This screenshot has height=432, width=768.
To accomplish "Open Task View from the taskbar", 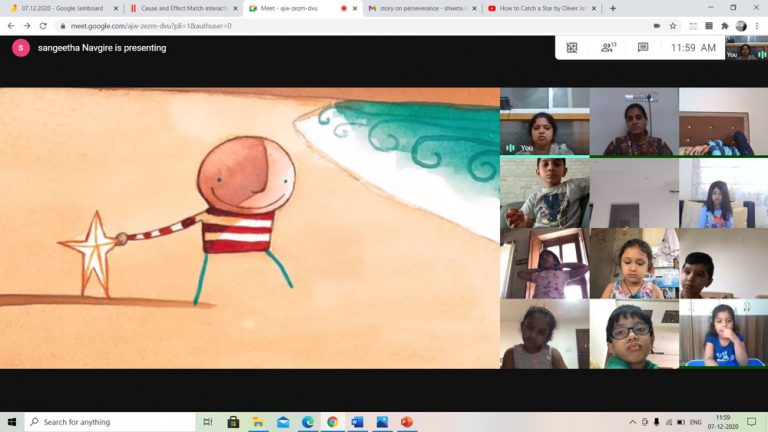I will (x=208, y=422).
